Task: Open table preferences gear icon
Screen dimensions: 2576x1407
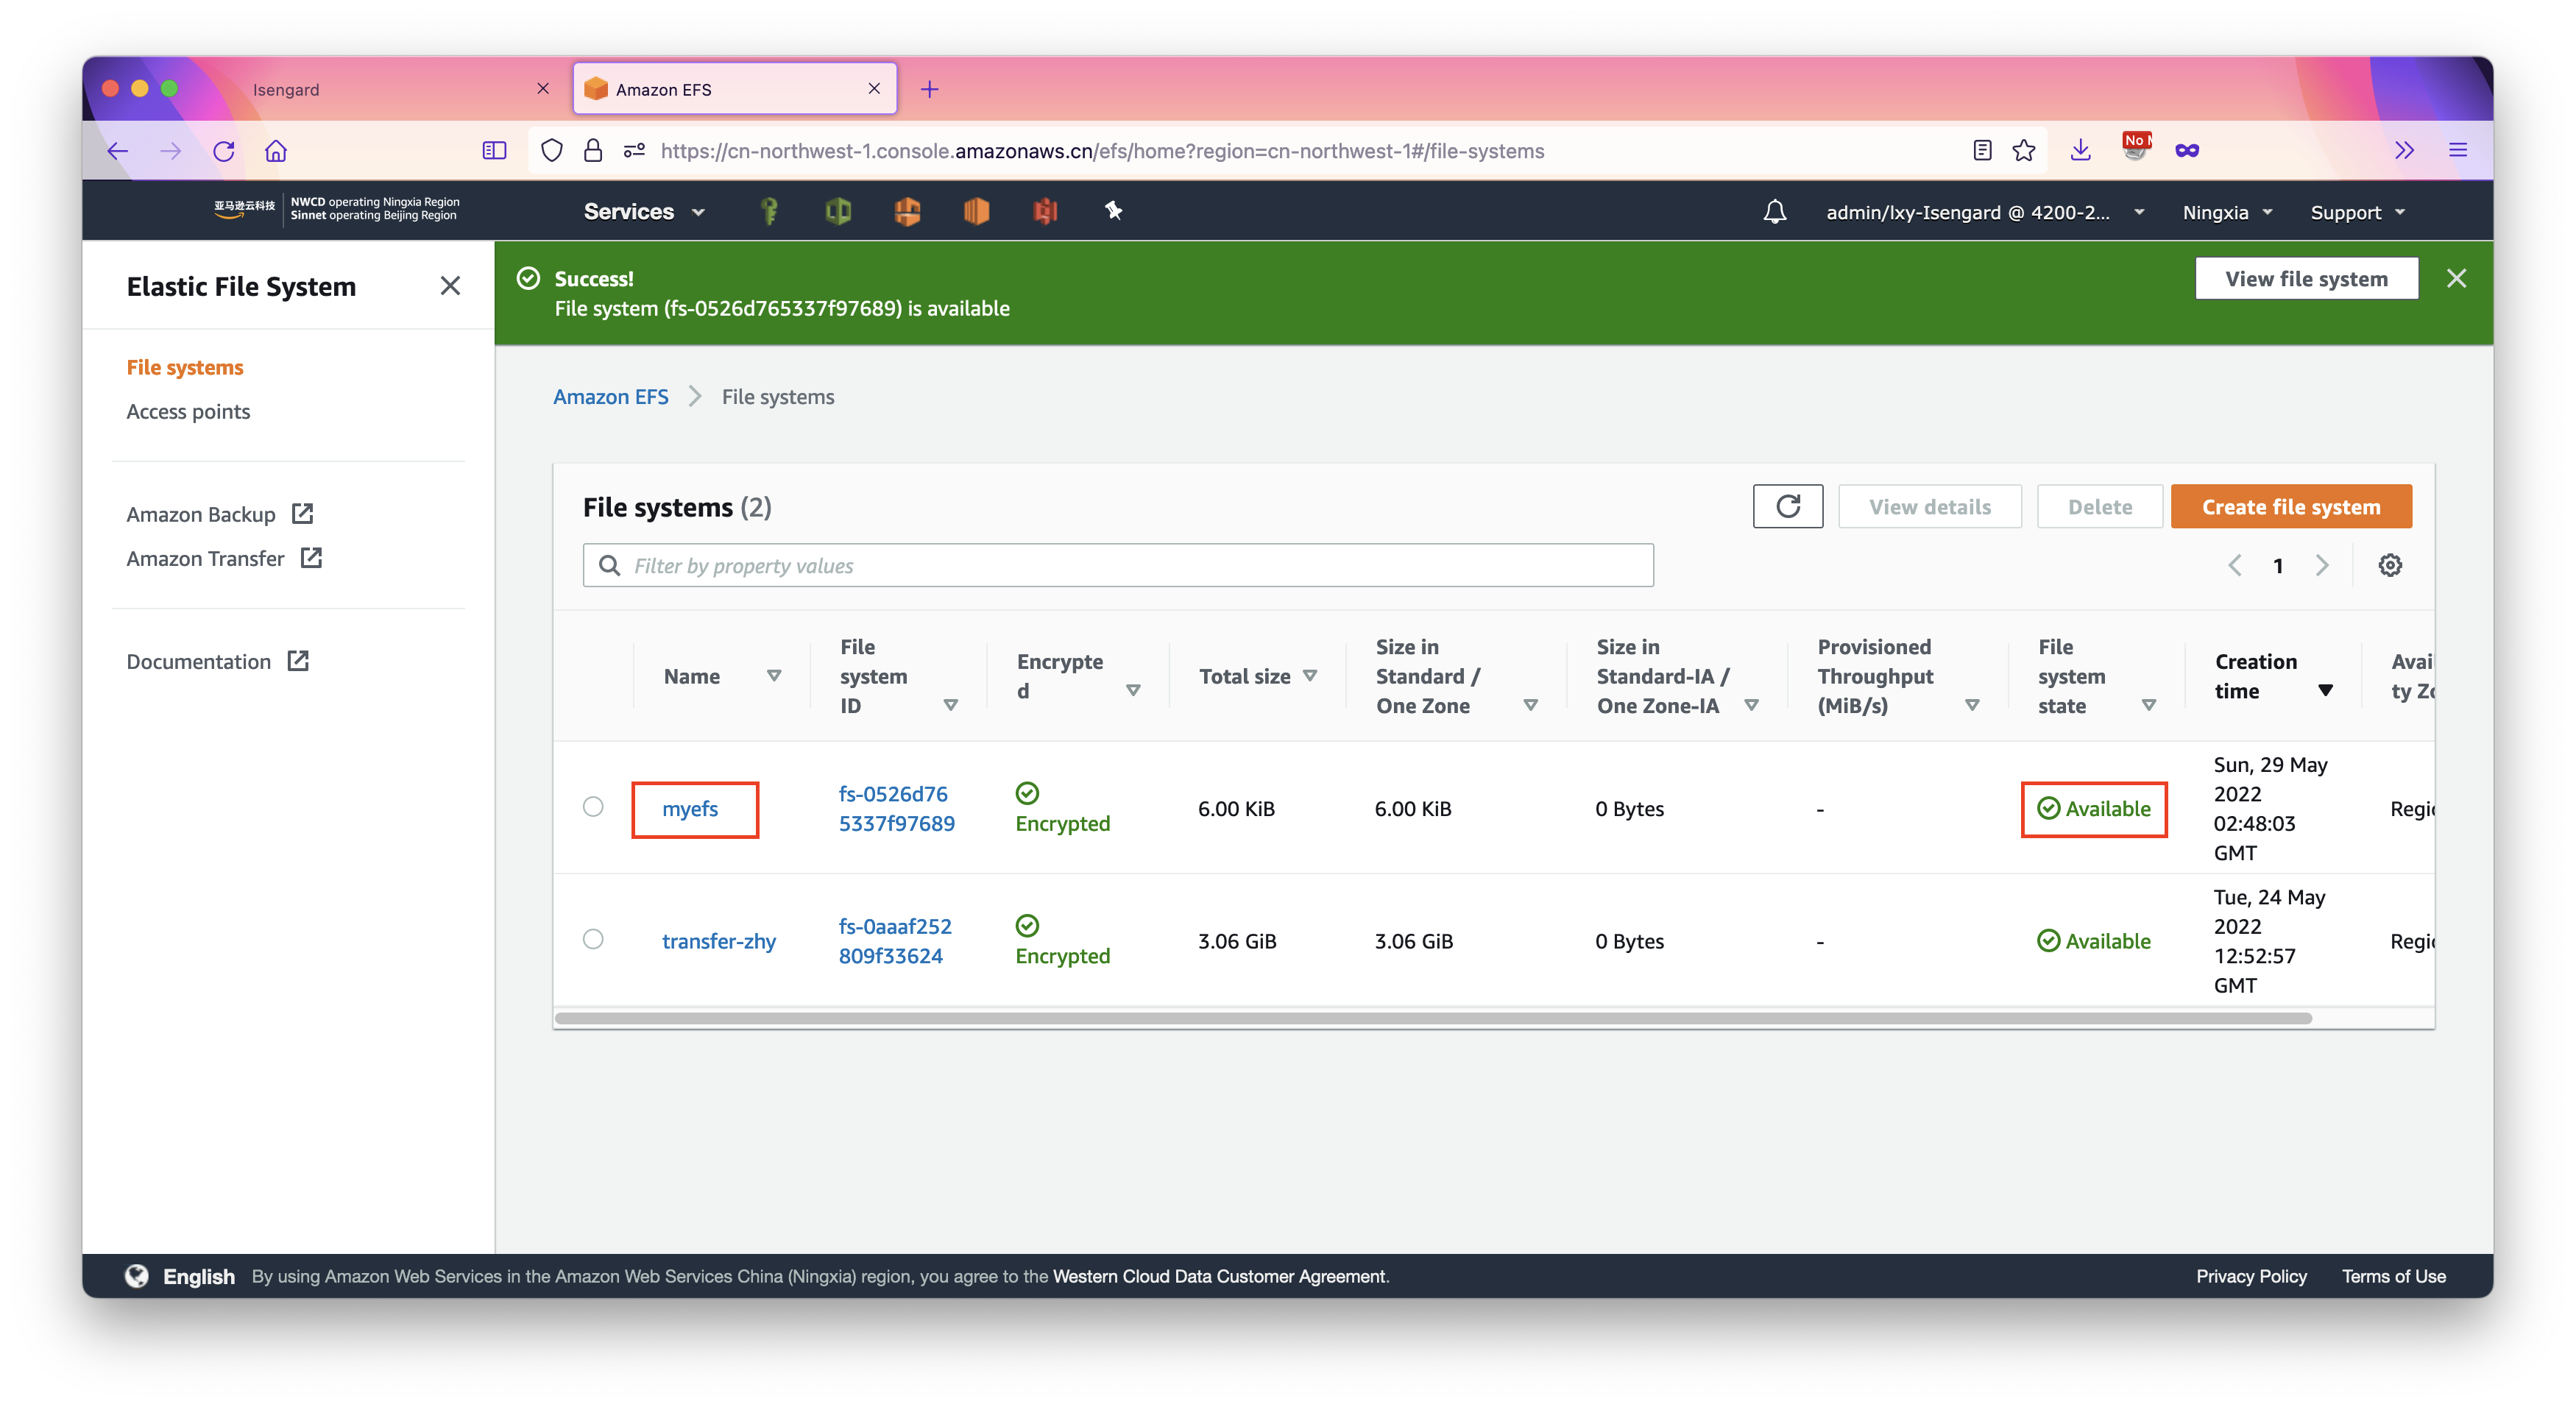Action: [x=2390, y=566]
